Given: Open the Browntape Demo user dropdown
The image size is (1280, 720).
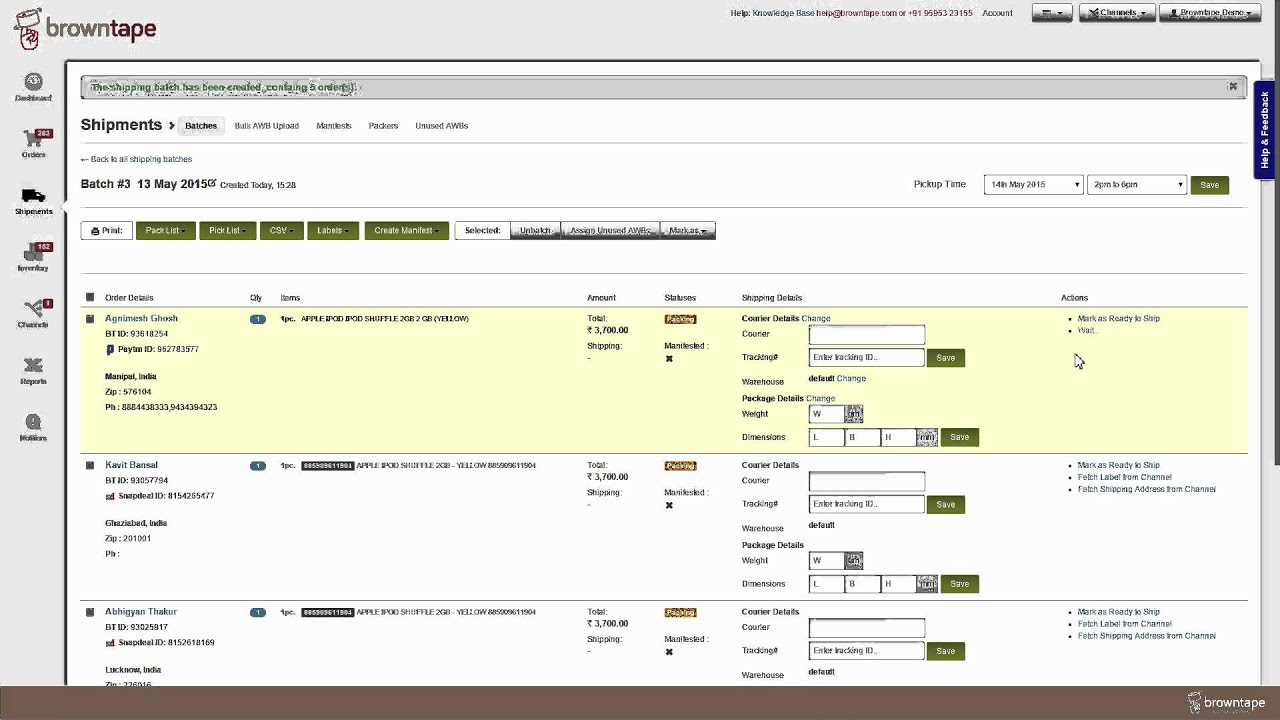Looking at the screenshot, I should [1209, 13].
